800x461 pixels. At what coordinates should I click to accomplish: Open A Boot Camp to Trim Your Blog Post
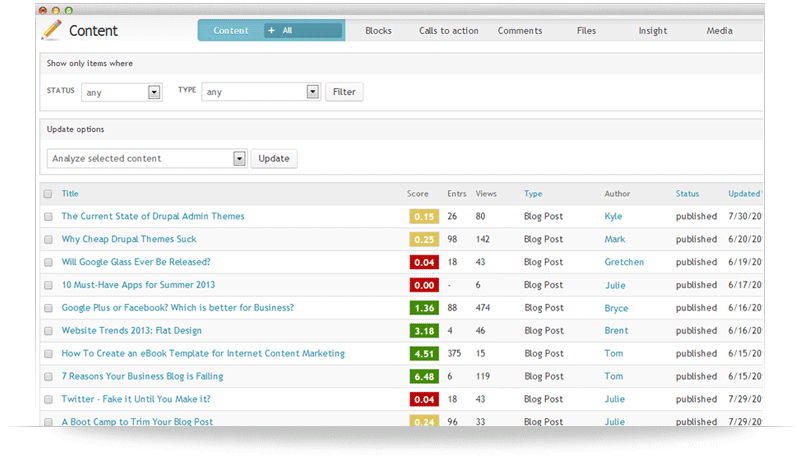click(137, 422)
